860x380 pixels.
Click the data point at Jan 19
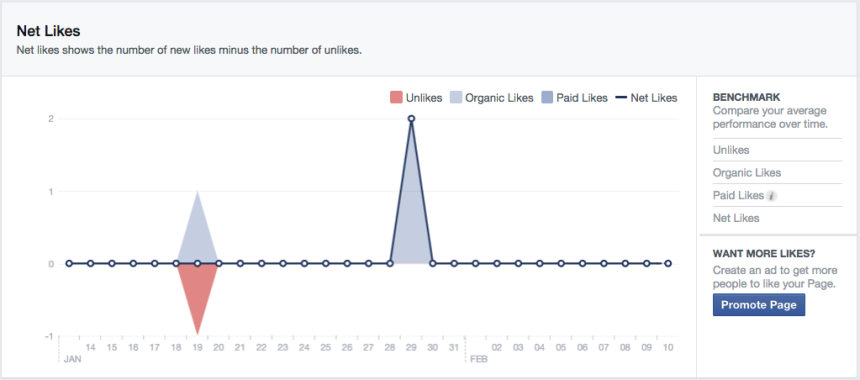197,263
